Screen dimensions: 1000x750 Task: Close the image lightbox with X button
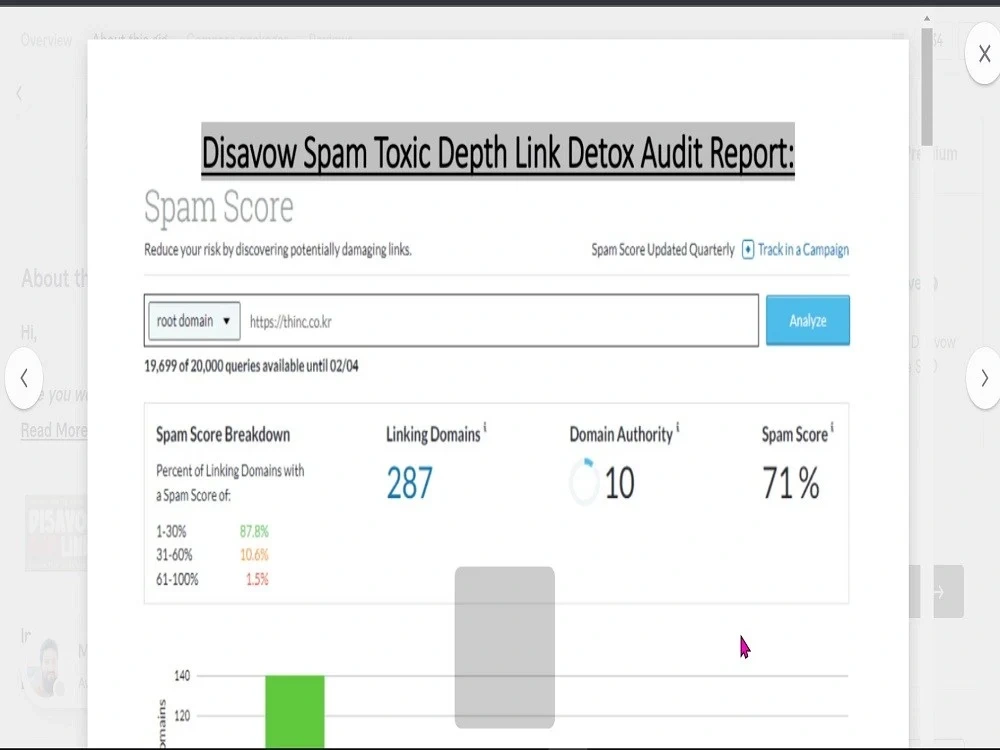tap(984, 54)
